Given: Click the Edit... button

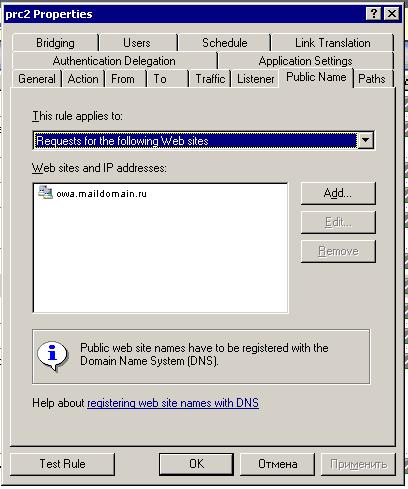Looking at the screenshot, I should pos(338,222).
